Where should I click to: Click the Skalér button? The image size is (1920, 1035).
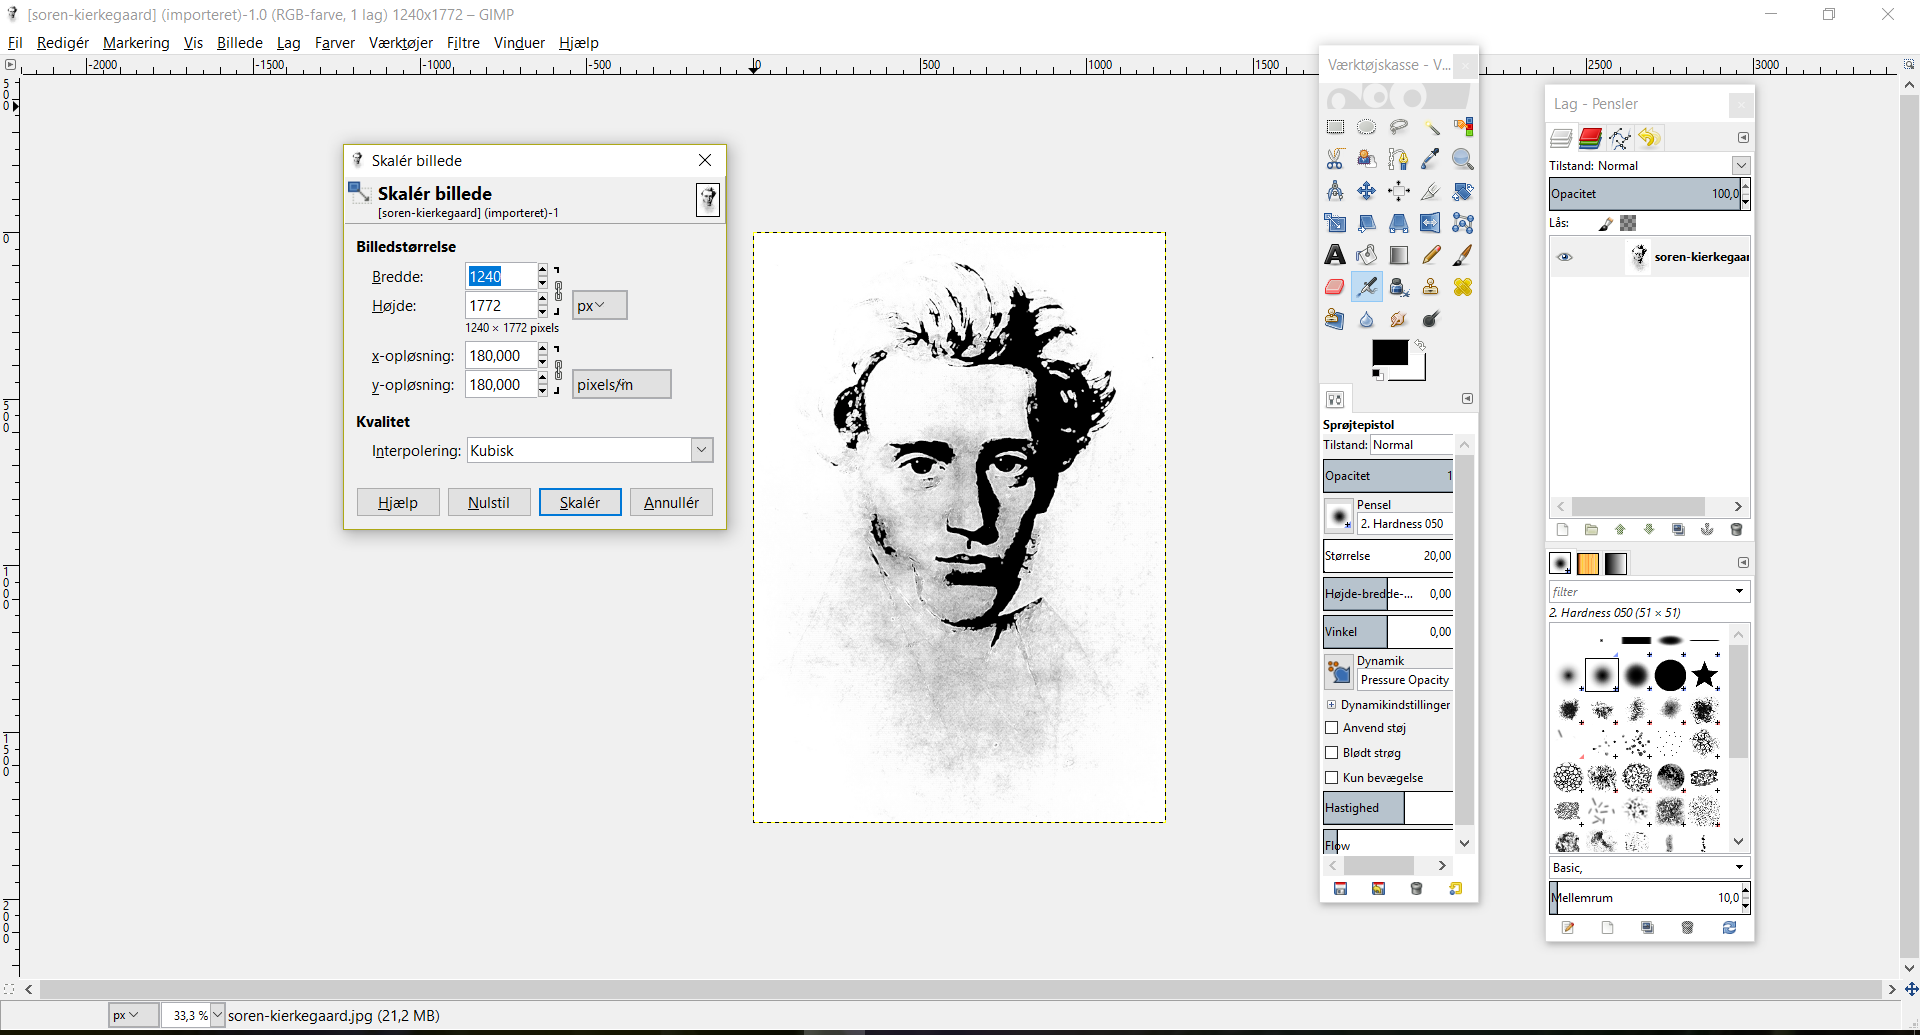click(x=580, y=503)
